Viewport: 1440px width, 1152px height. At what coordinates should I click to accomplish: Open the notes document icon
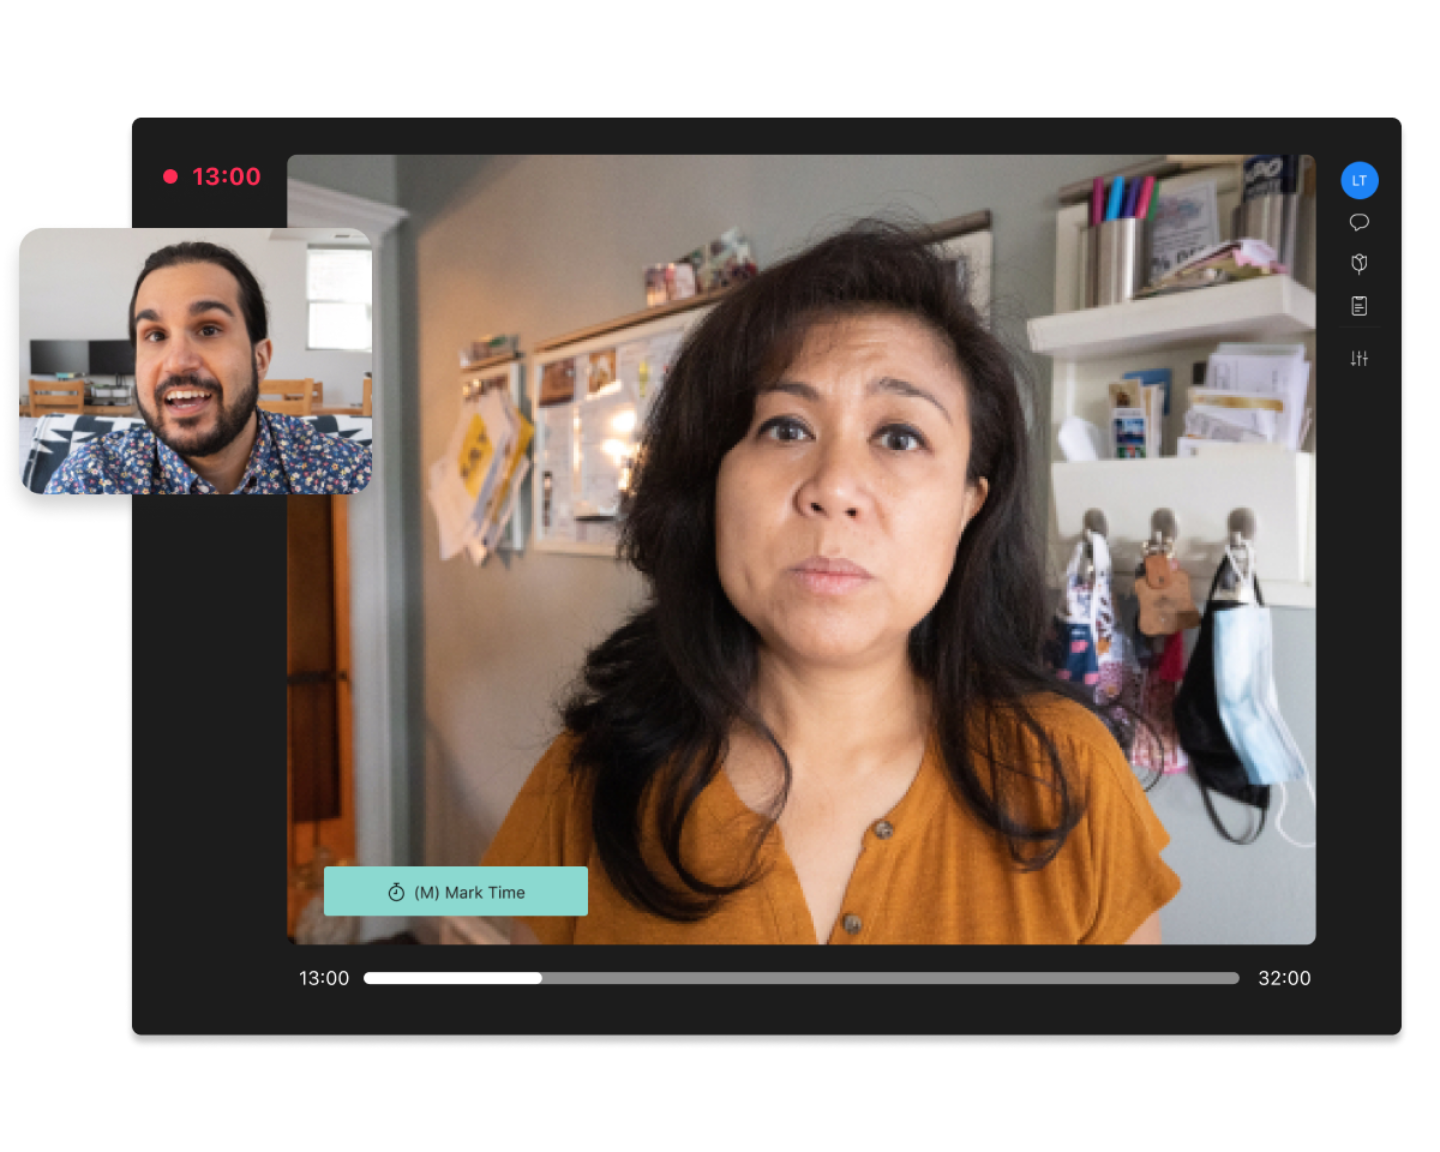click(1359, 306)
